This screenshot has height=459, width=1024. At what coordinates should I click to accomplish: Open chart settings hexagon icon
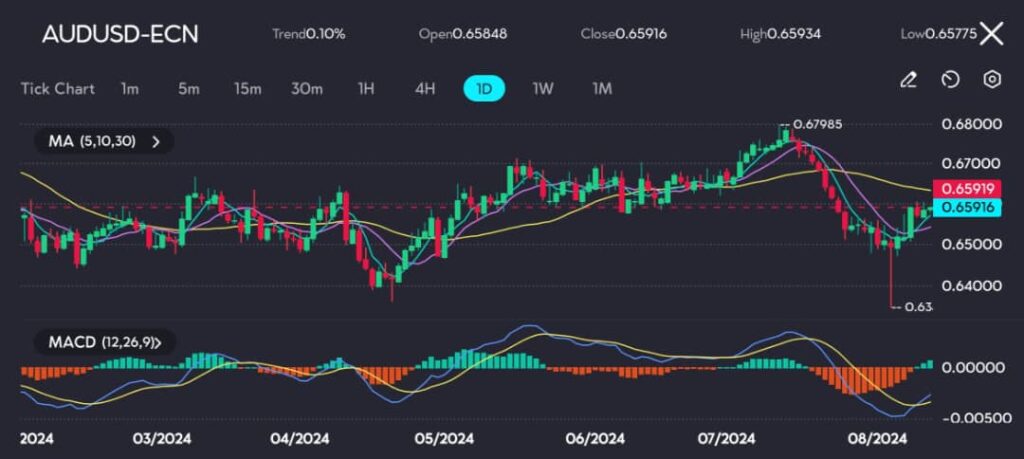(x=992, y=80)
